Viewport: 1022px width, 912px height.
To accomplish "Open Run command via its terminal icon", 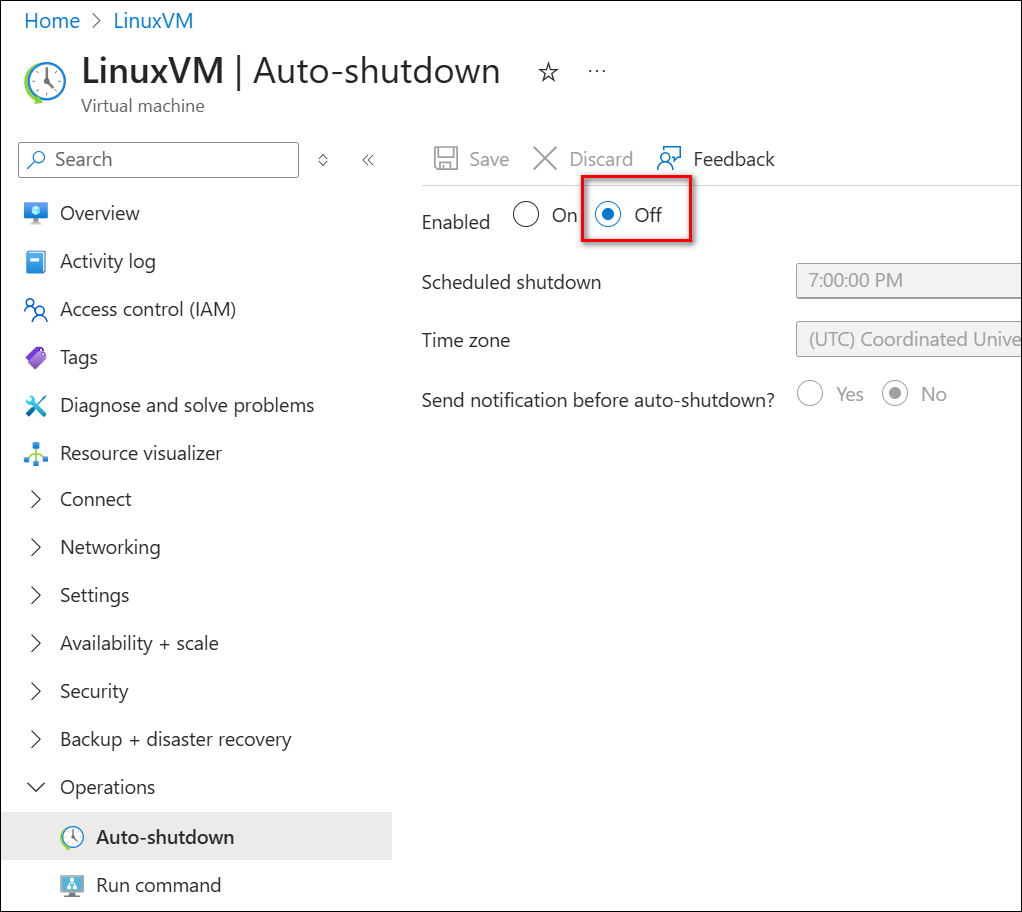I will click(71, 885).
